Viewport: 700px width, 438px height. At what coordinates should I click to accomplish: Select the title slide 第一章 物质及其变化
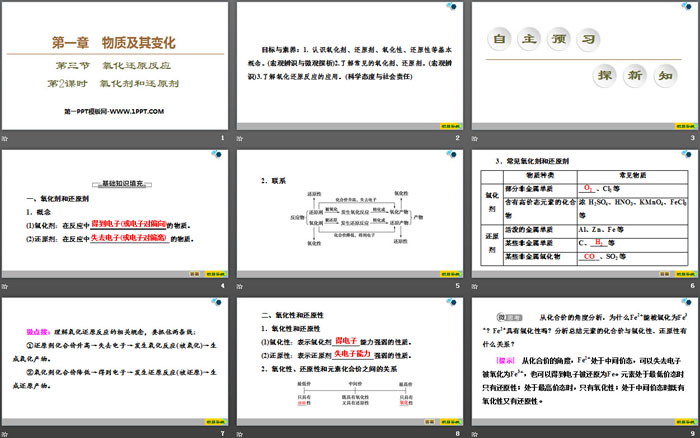point(115,66)
